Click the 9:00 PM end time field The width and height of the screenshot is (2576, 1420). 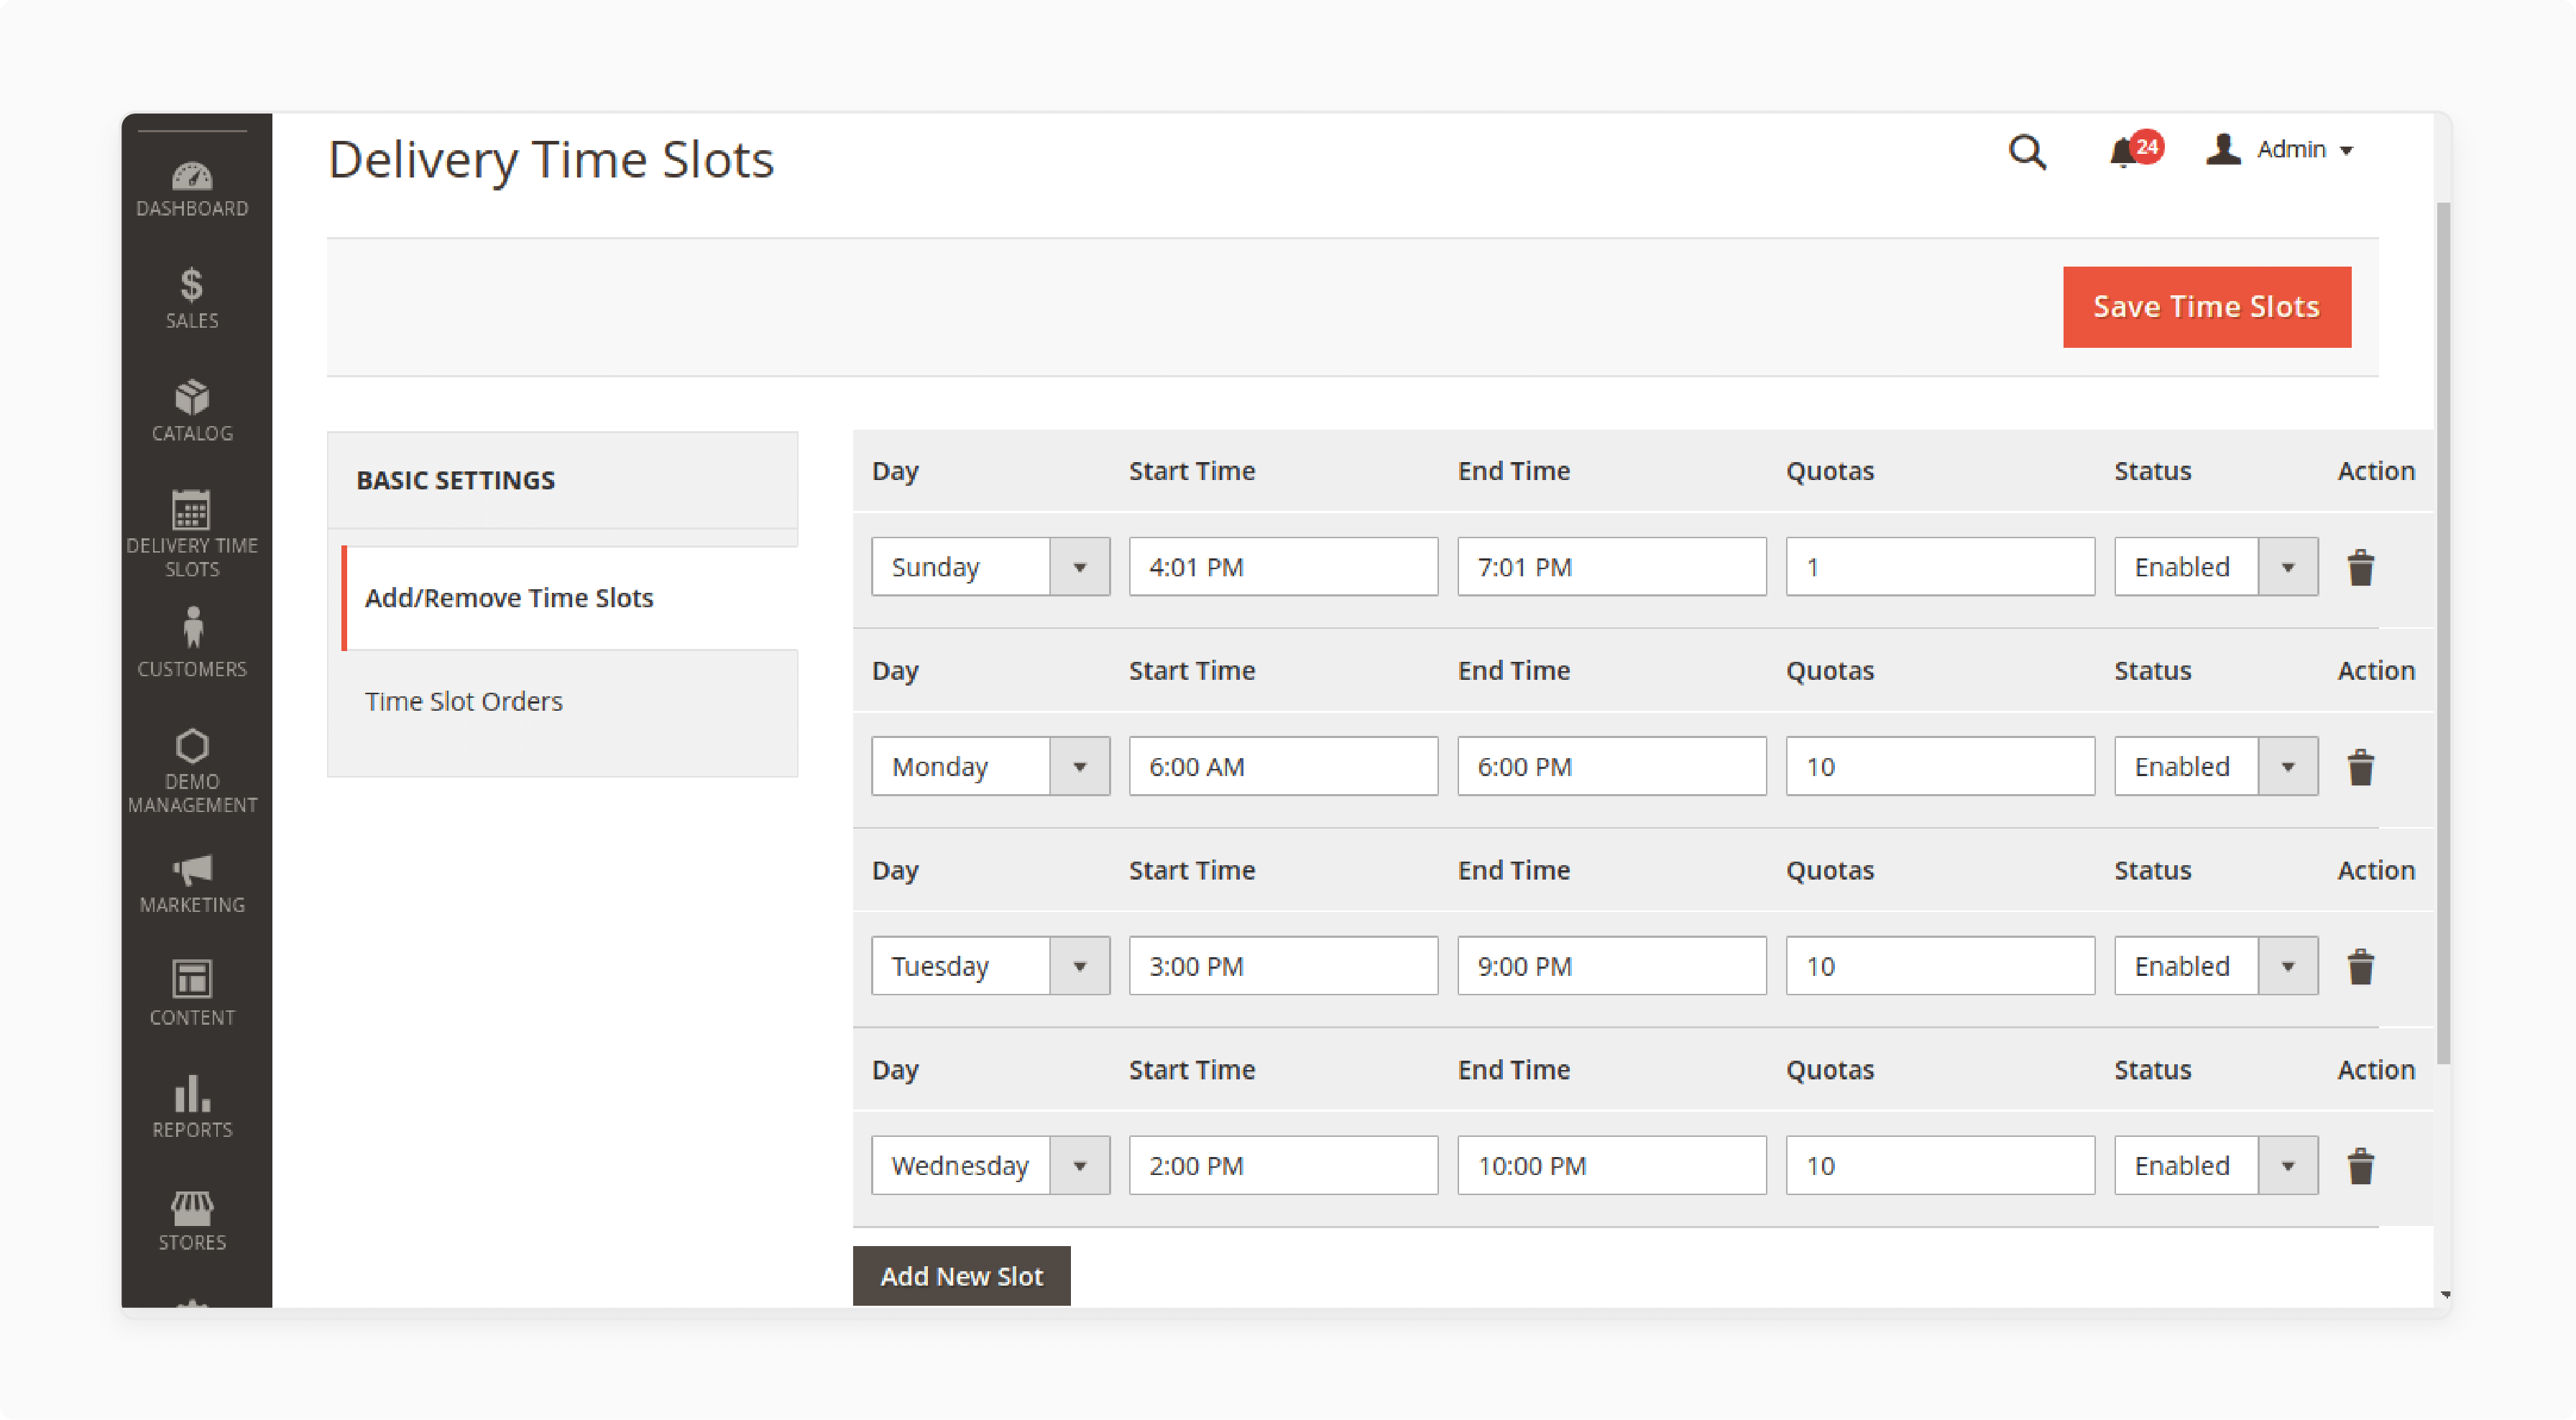coord(1611,966)
